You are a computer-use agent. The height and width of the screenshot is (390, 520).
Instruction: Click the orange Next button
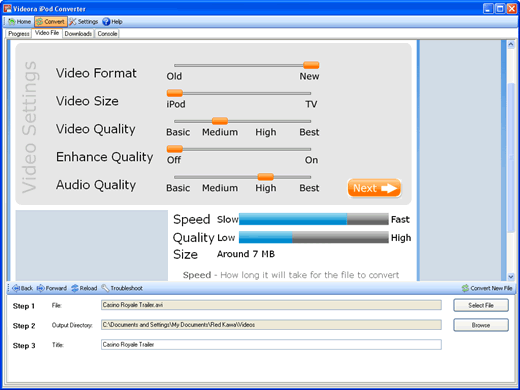[374, 188]
